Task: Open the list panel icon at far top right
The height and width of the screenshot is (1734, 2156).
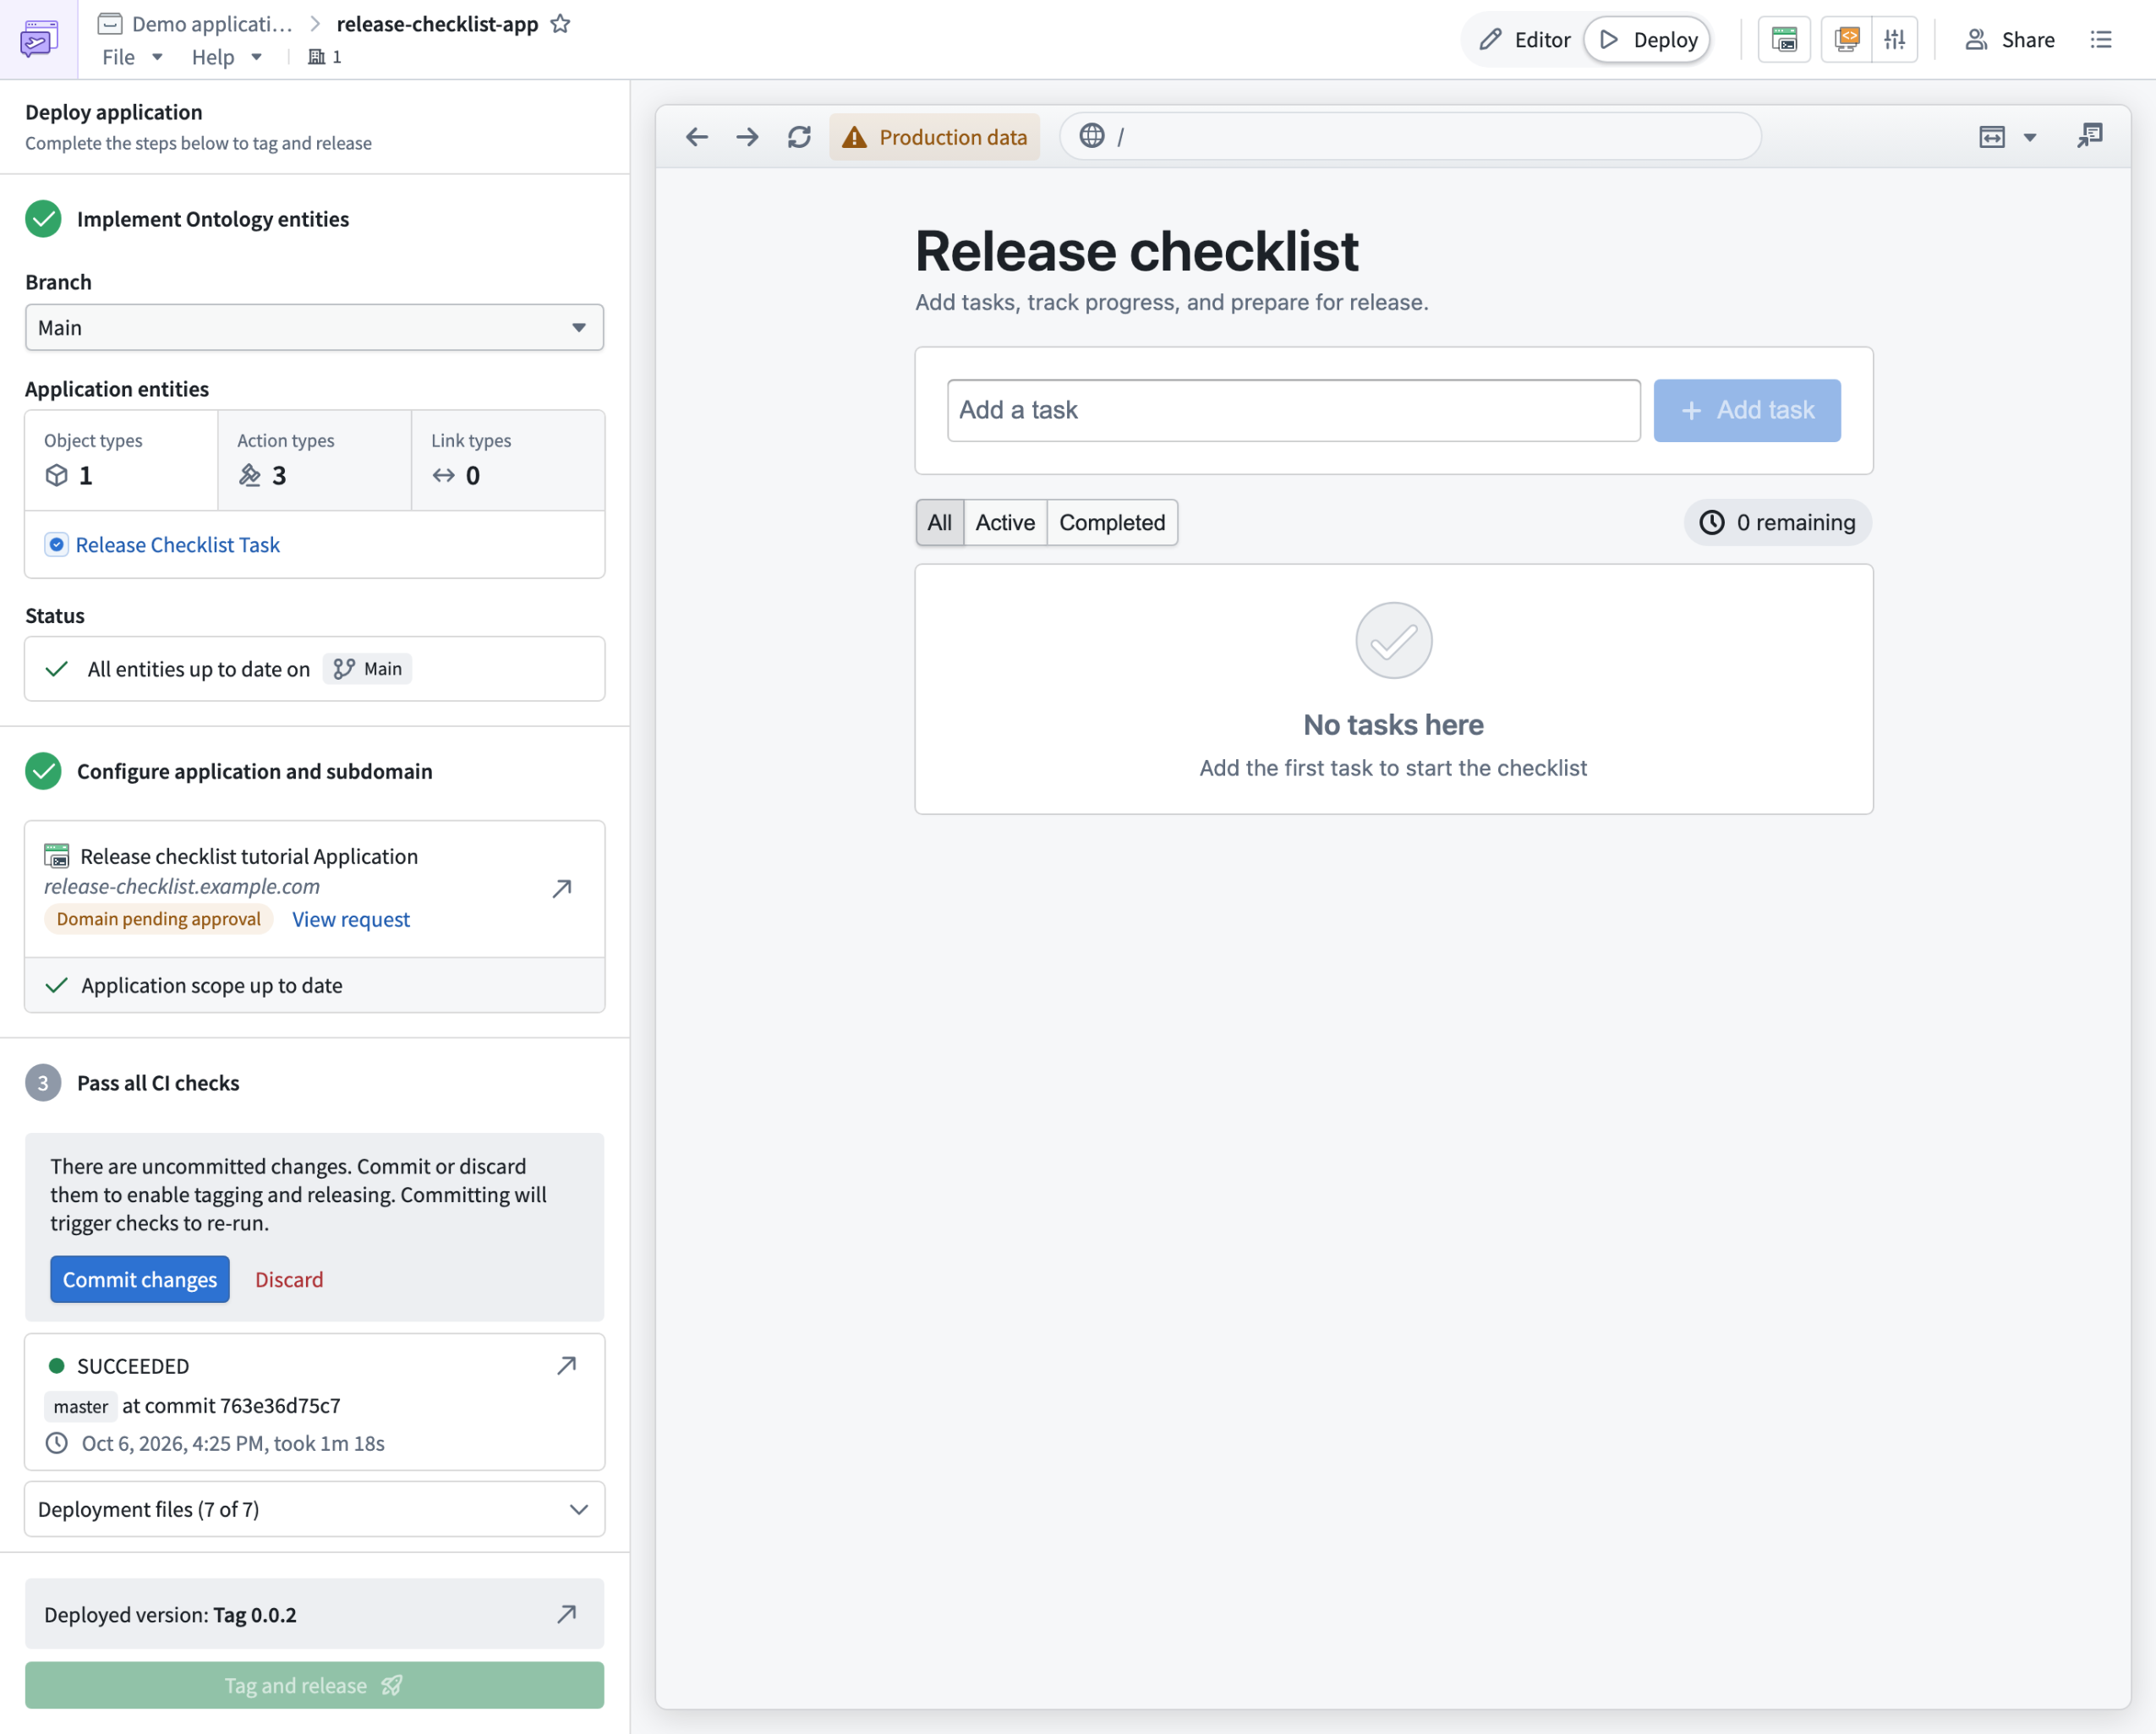Action: (2101, 40)
